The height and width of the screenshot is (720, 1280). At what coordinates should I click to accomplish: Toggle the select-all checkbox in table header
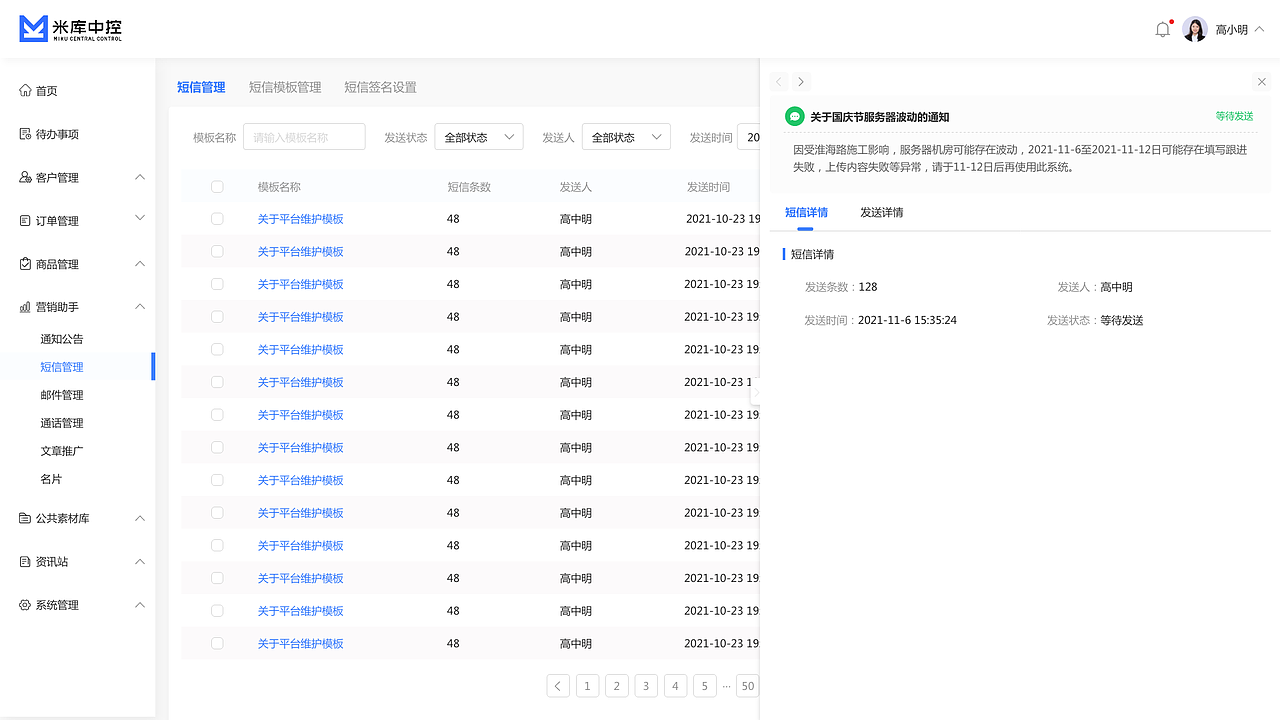tap(217, 187)
